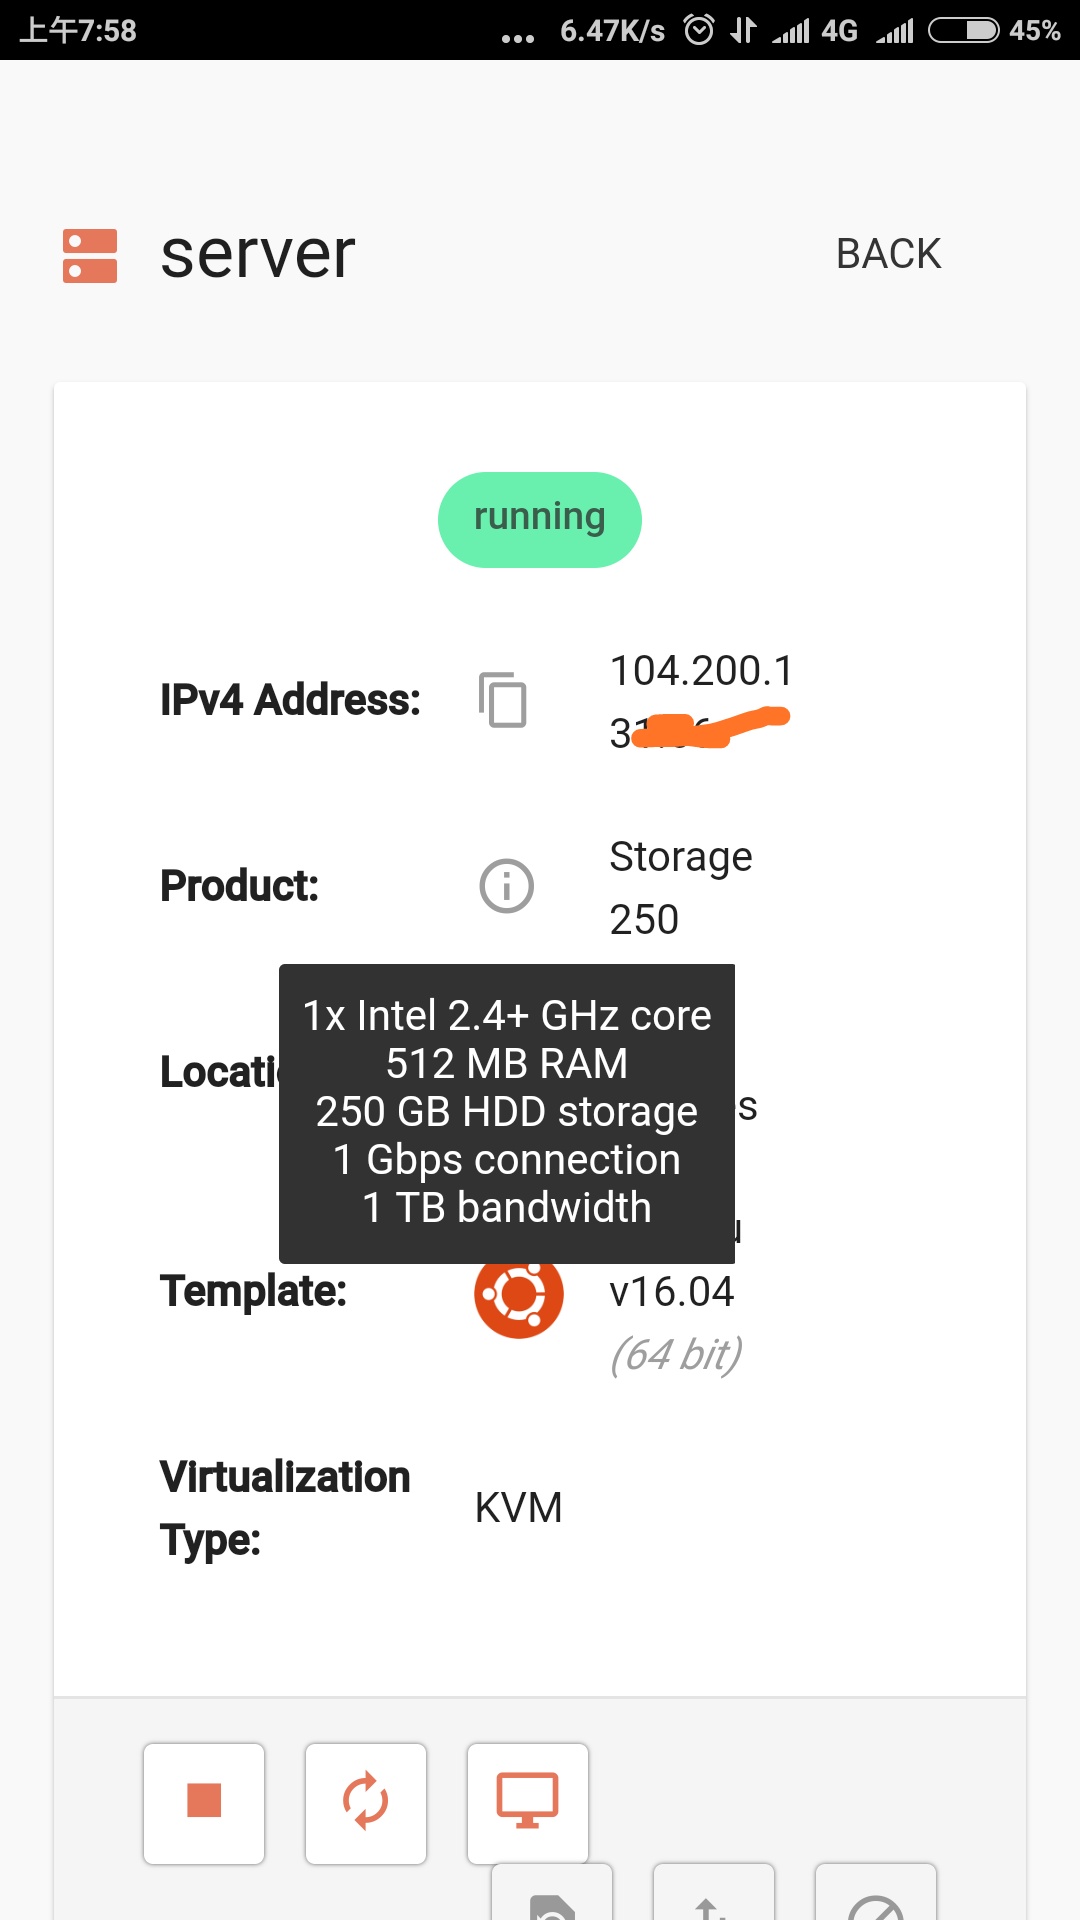Click the orange server icon in header
This screenshot has width=1080, height=1920.
[x=90, y=256]
